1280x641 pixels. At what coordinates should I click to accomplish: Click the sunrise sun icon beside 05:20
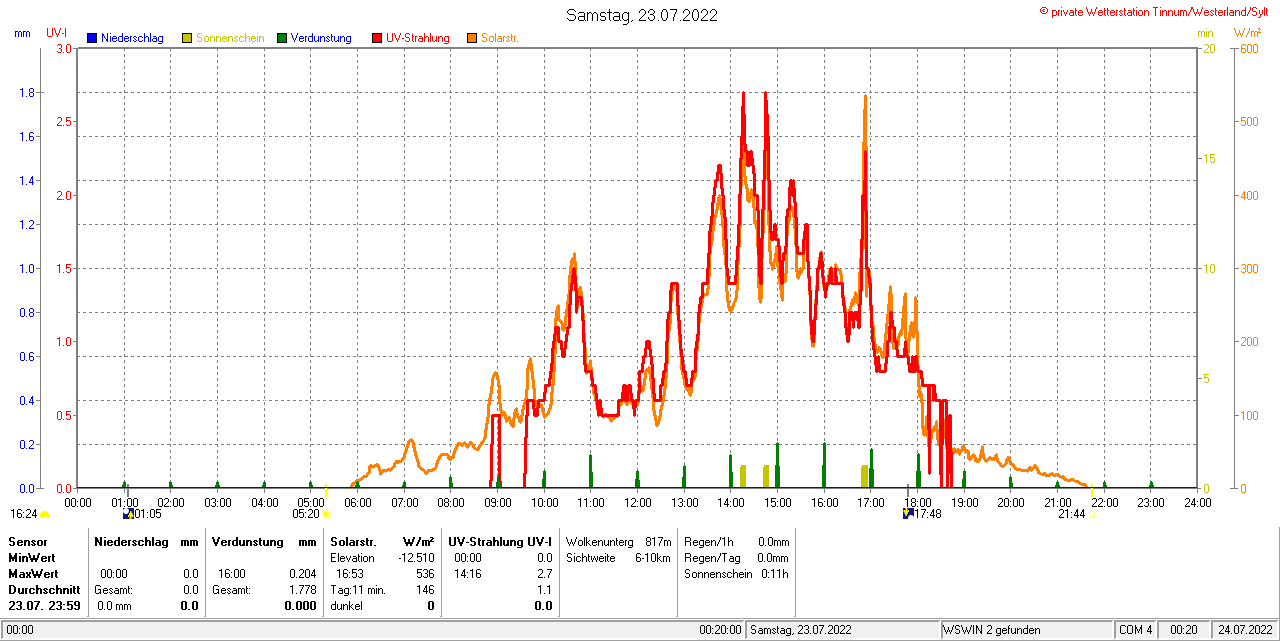coord(327,514)
